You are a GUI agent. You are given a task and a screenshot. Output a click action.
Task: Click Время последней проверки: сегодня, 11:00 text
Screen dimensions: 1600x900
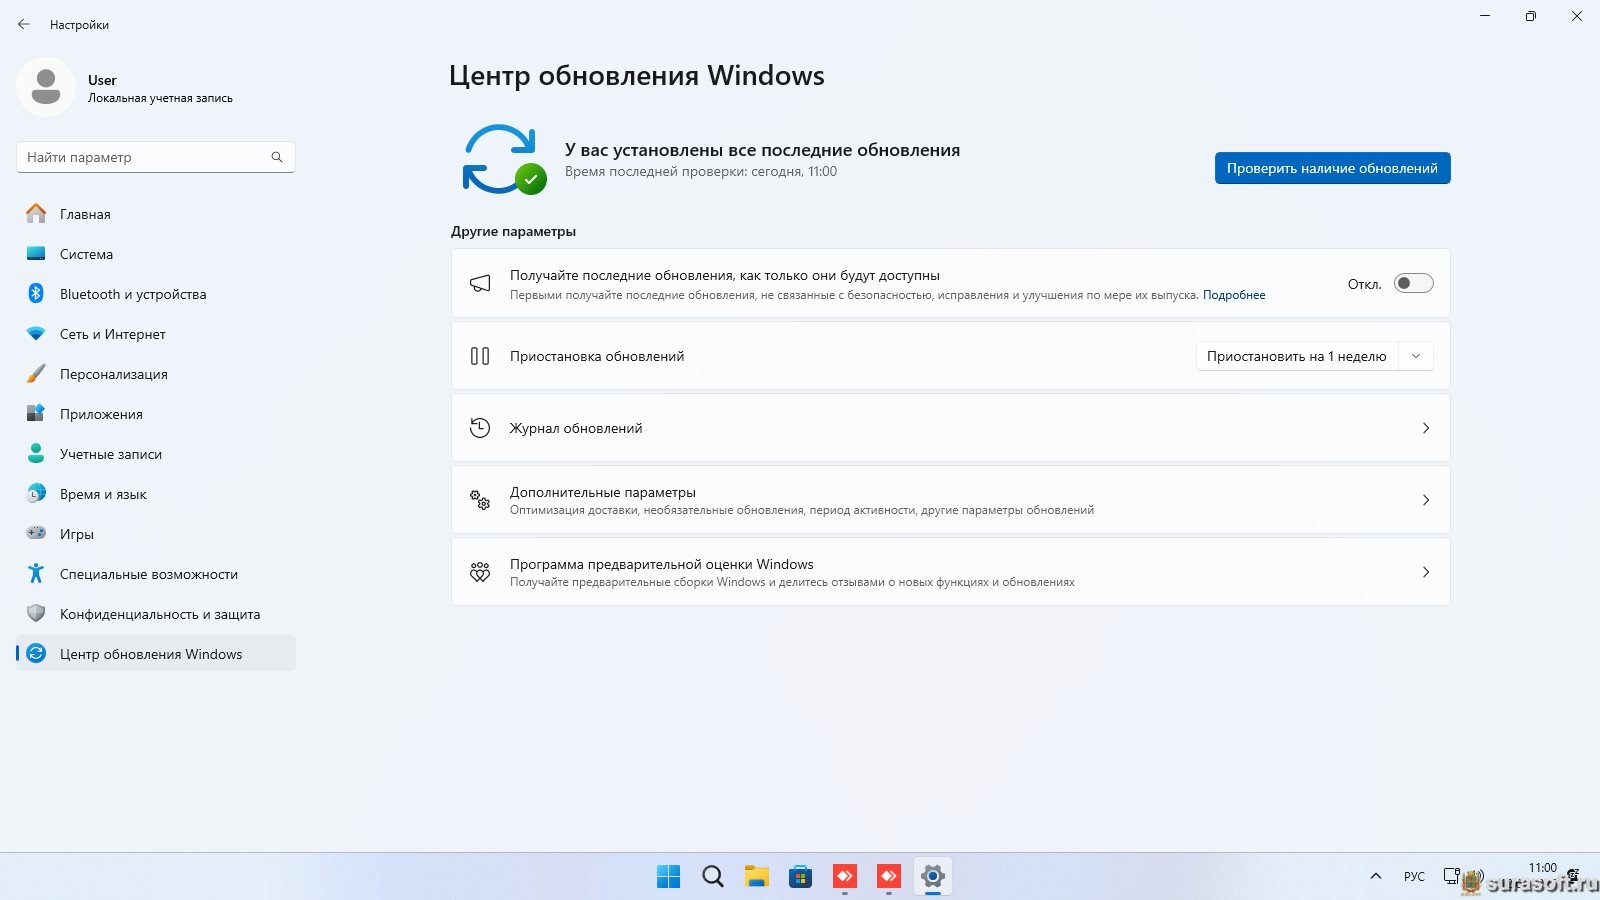pyautogui.click(x=701, y=172)
